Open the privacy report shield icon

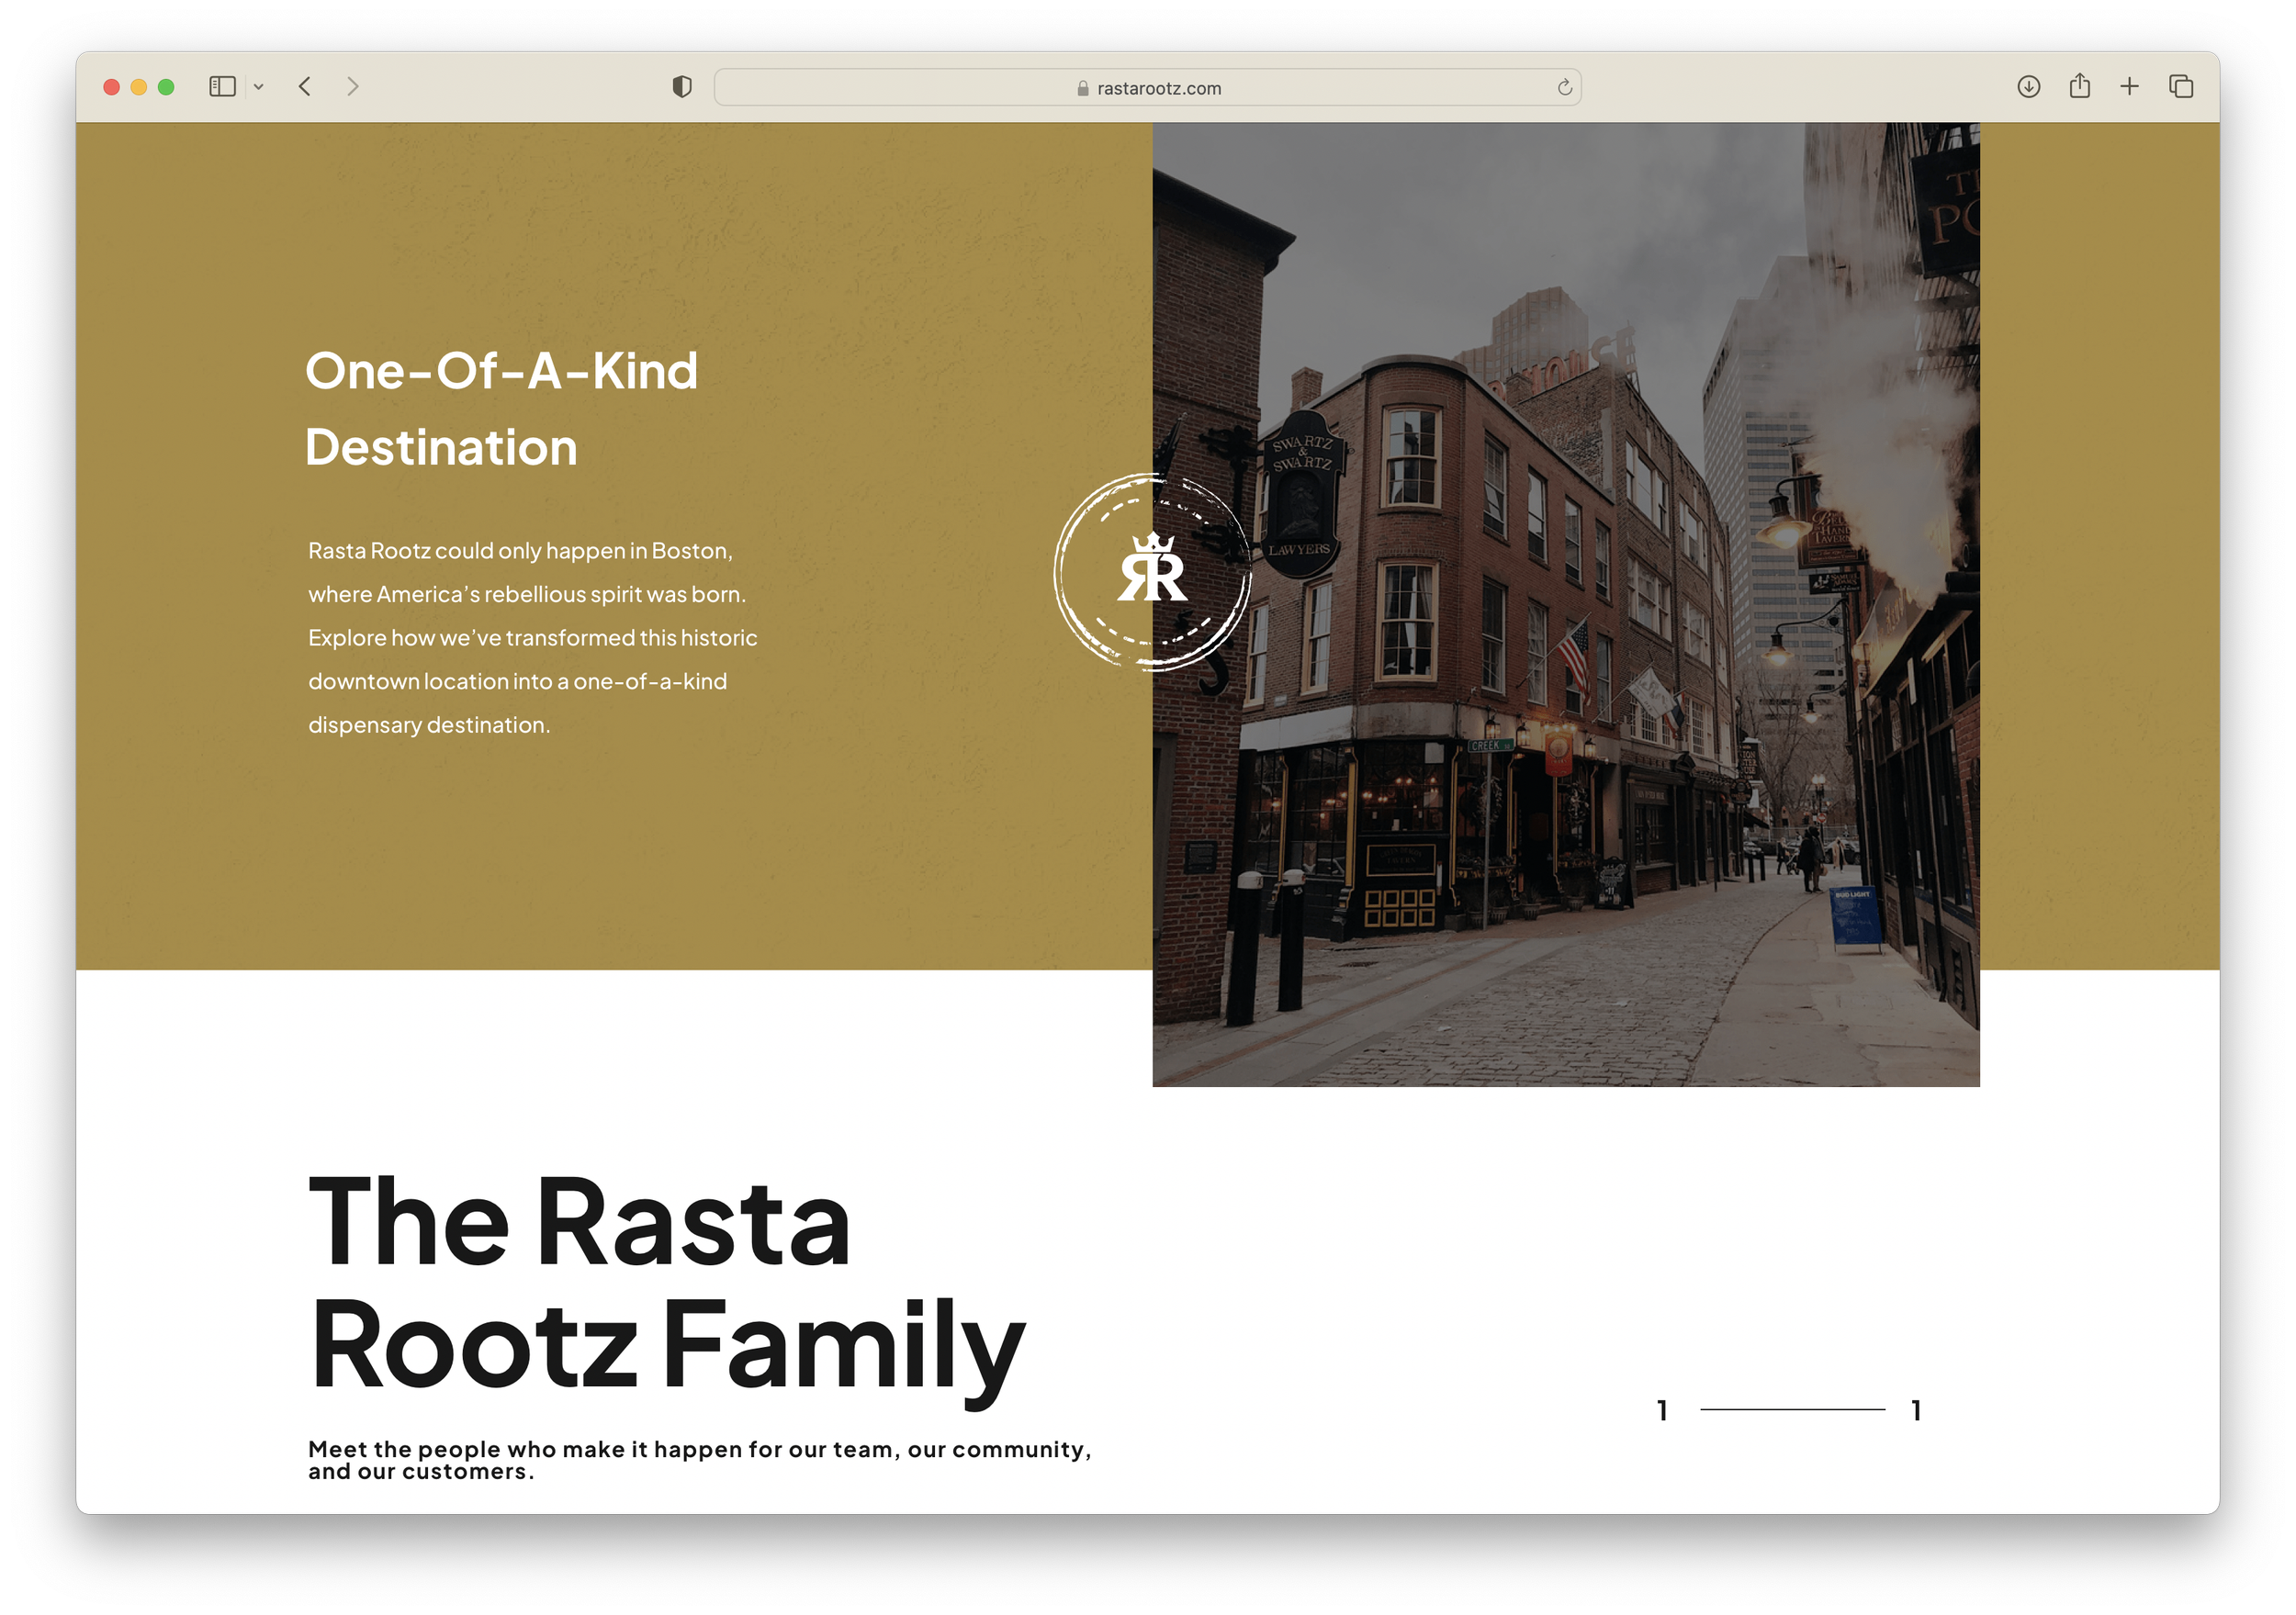pos(682,87)
